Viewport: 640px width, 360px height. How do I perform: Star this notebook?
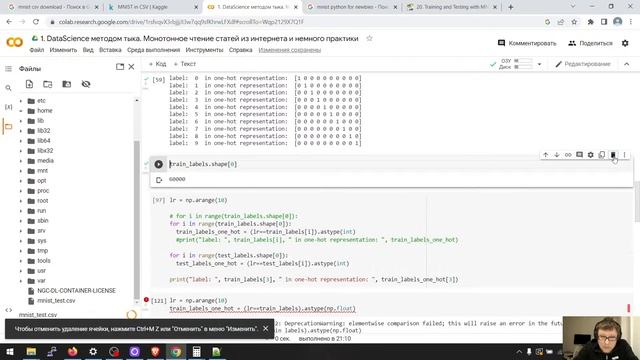(x=369, y=38)
